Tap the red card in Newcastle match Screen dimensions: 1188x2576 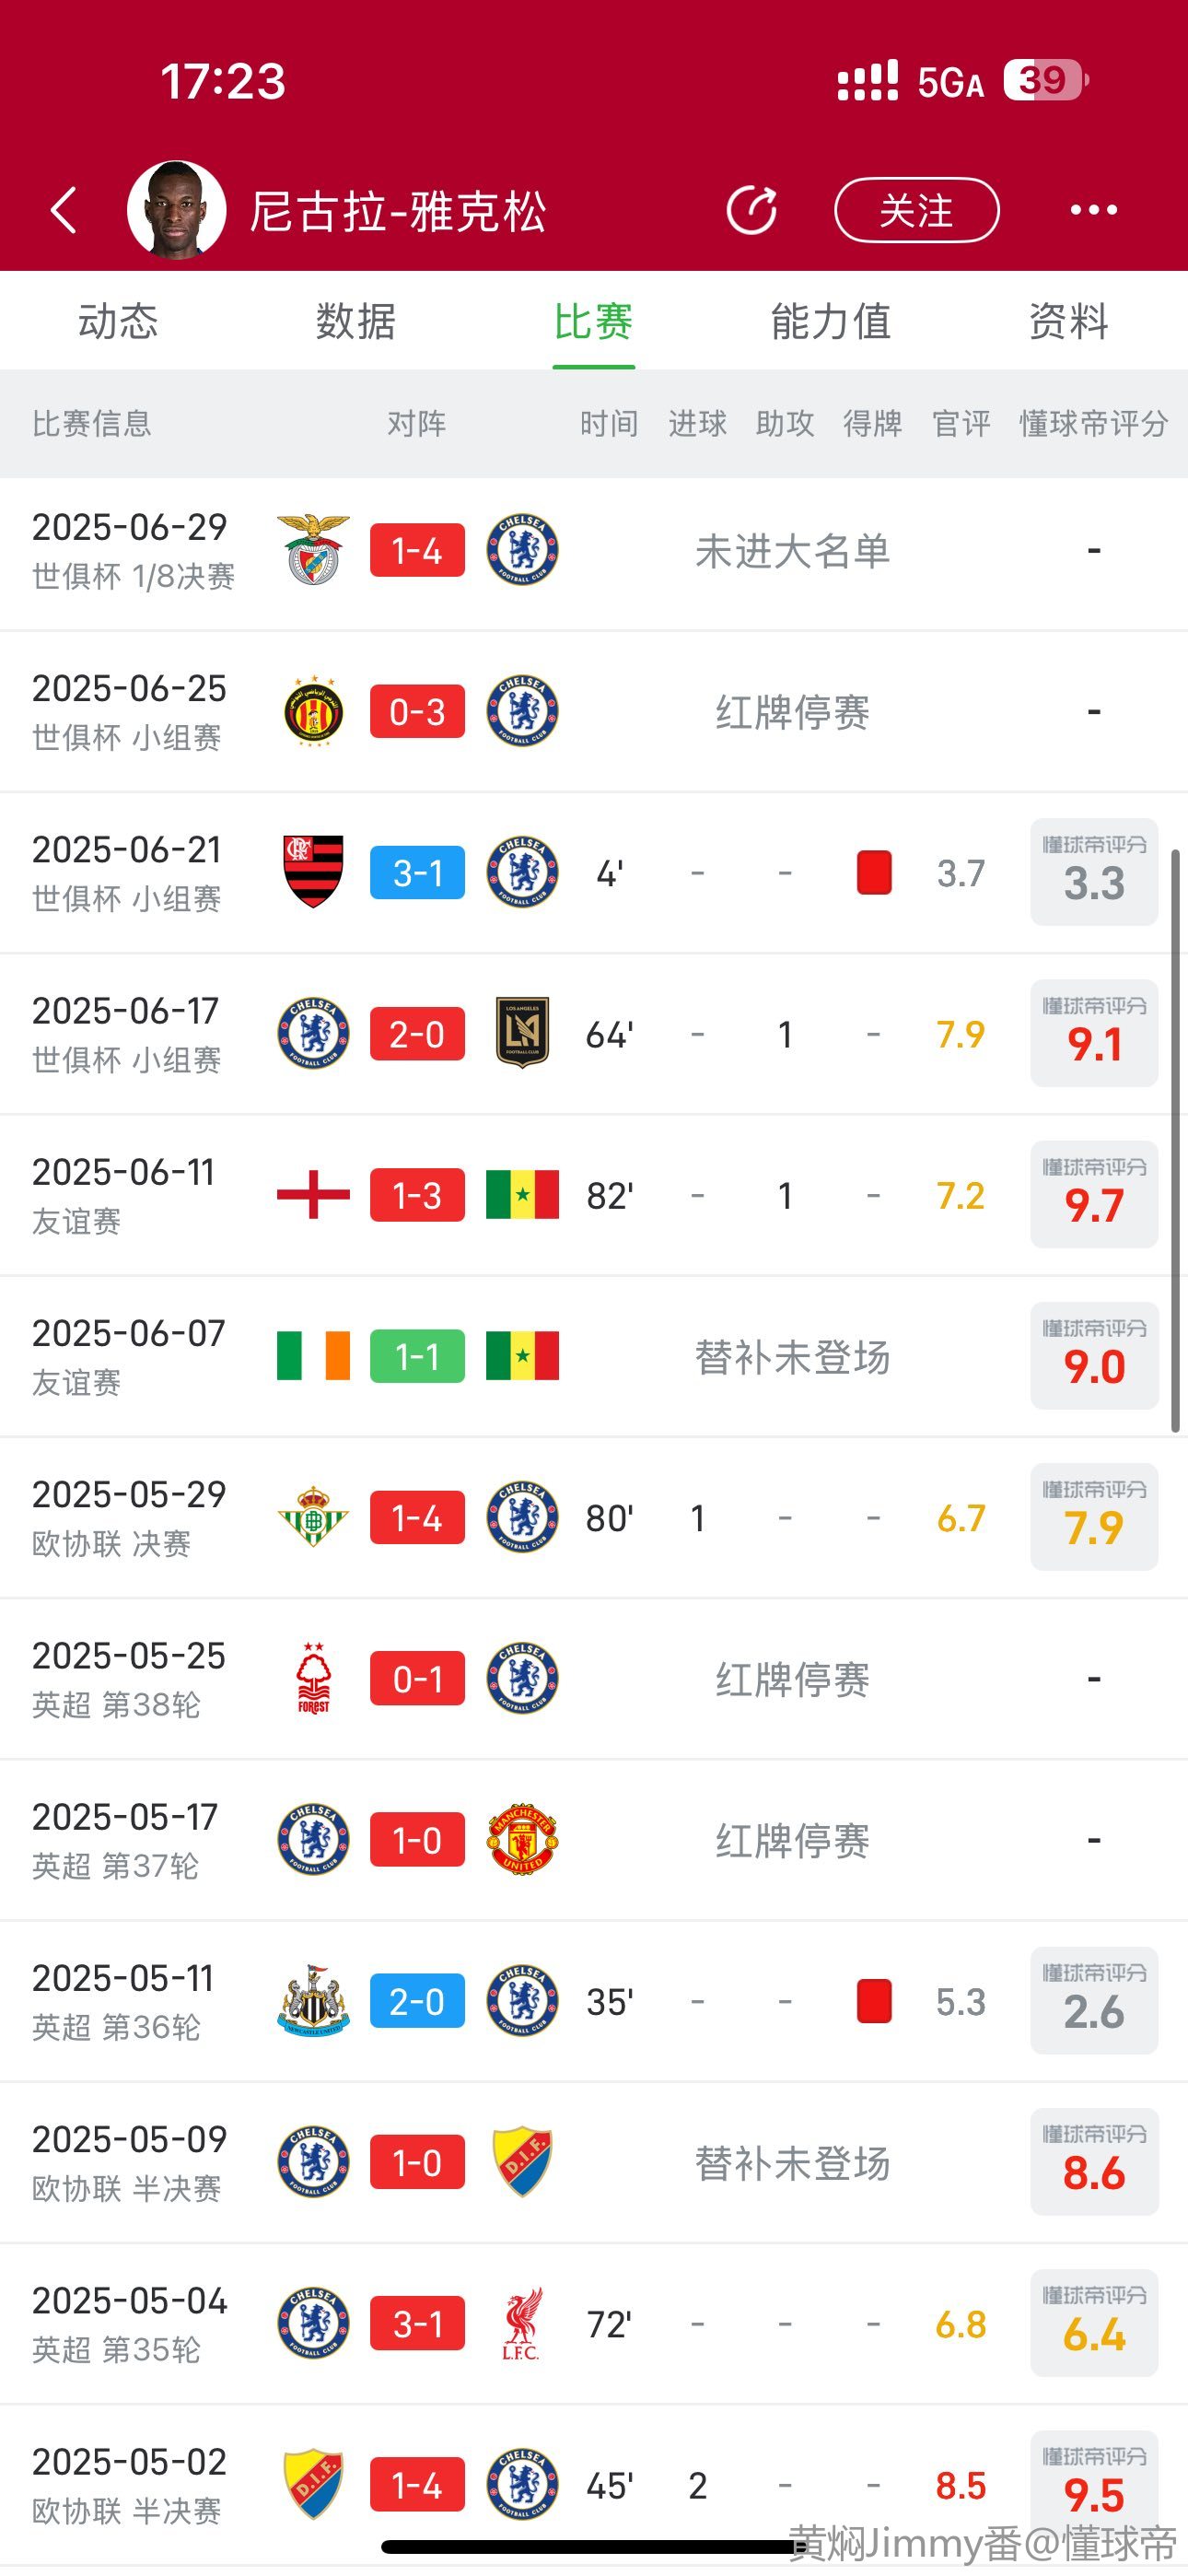(x=874, y=2001)
